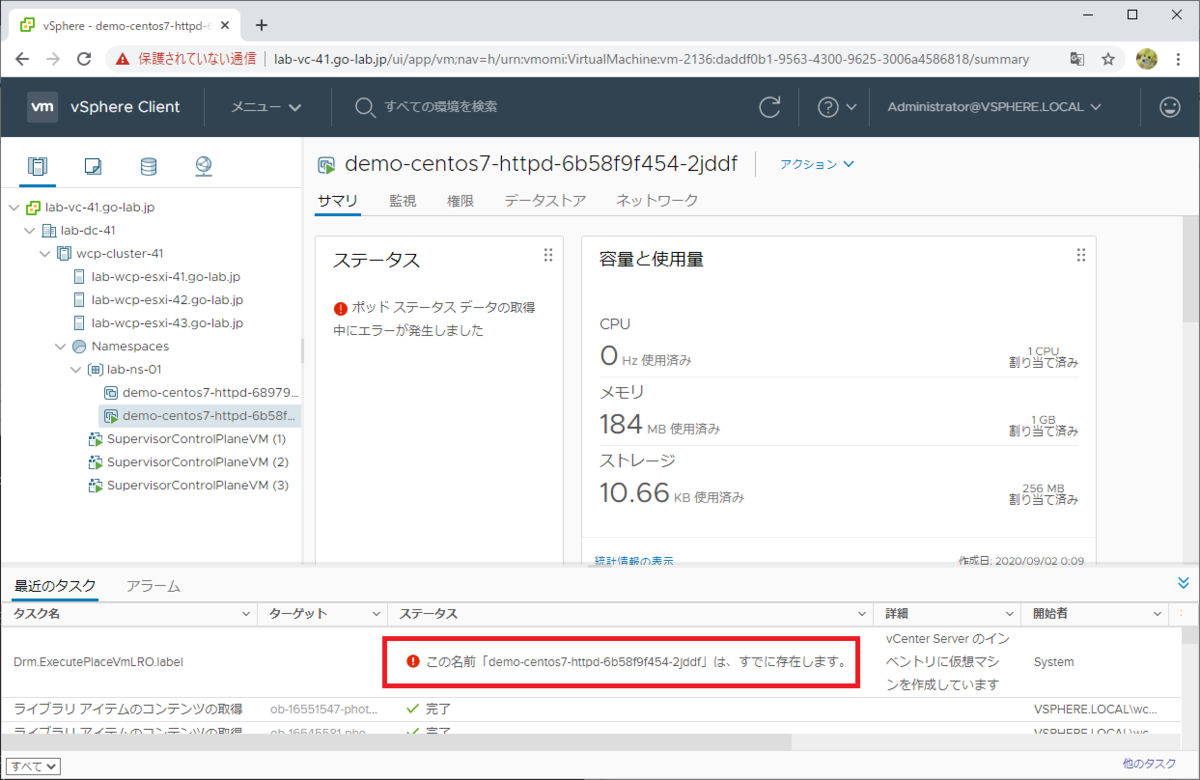This screenshot has height=780, width=1200.
Task: Open the タスク名 column filter chevron
Action: coord(246,614)
